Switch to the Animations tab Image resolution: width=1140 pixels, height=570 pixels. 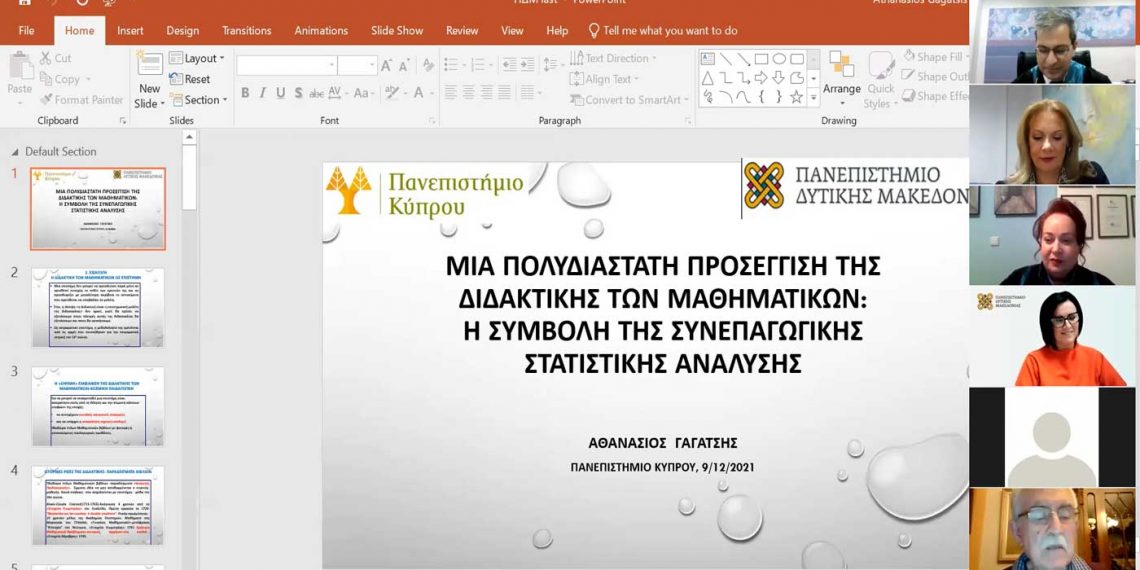pyautogui.click(x=321, y=31)
